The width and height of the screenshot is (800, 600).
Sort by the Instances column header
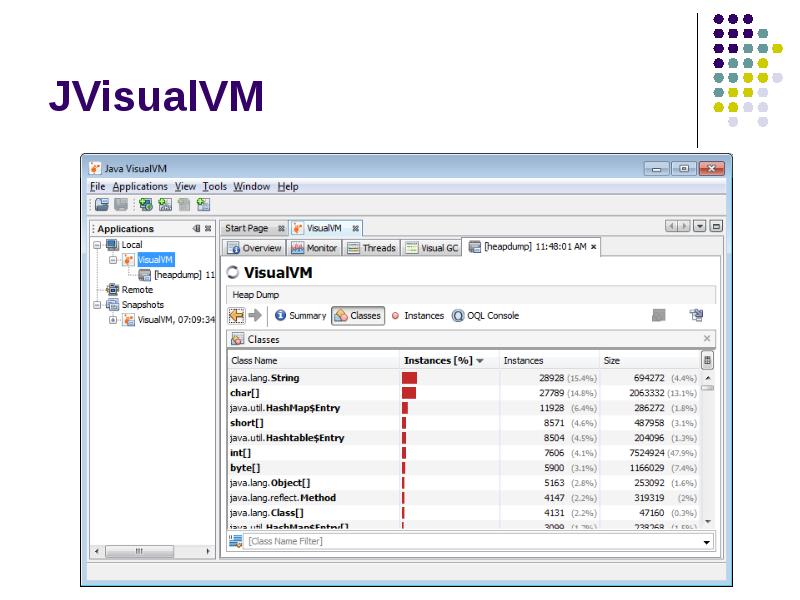pyautogui.click(x=549, y=360)
